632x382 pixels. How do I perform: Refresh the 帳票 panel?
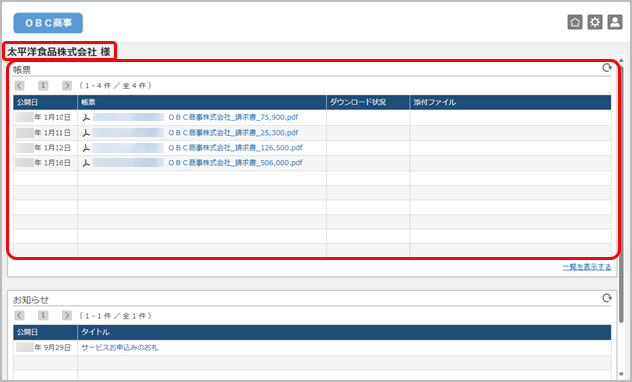pos(607,68)
